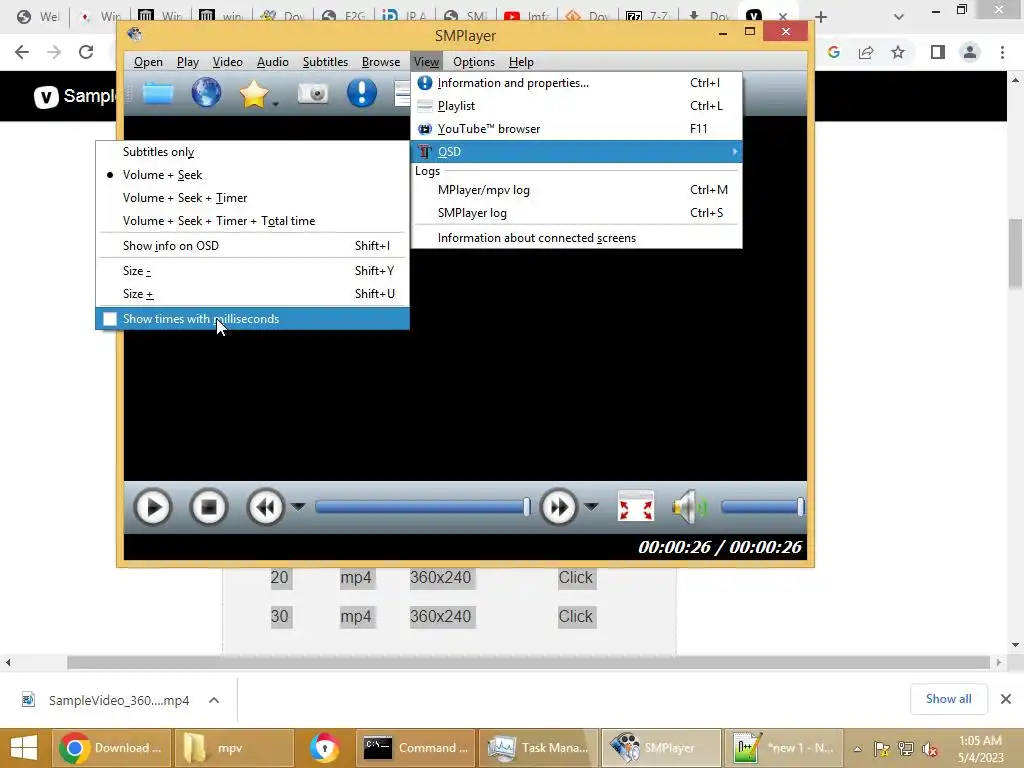The width and height of the screenshot is (1024, 768).
Task: Expand OSD submenu arrow
Action: tap(735, 152)
